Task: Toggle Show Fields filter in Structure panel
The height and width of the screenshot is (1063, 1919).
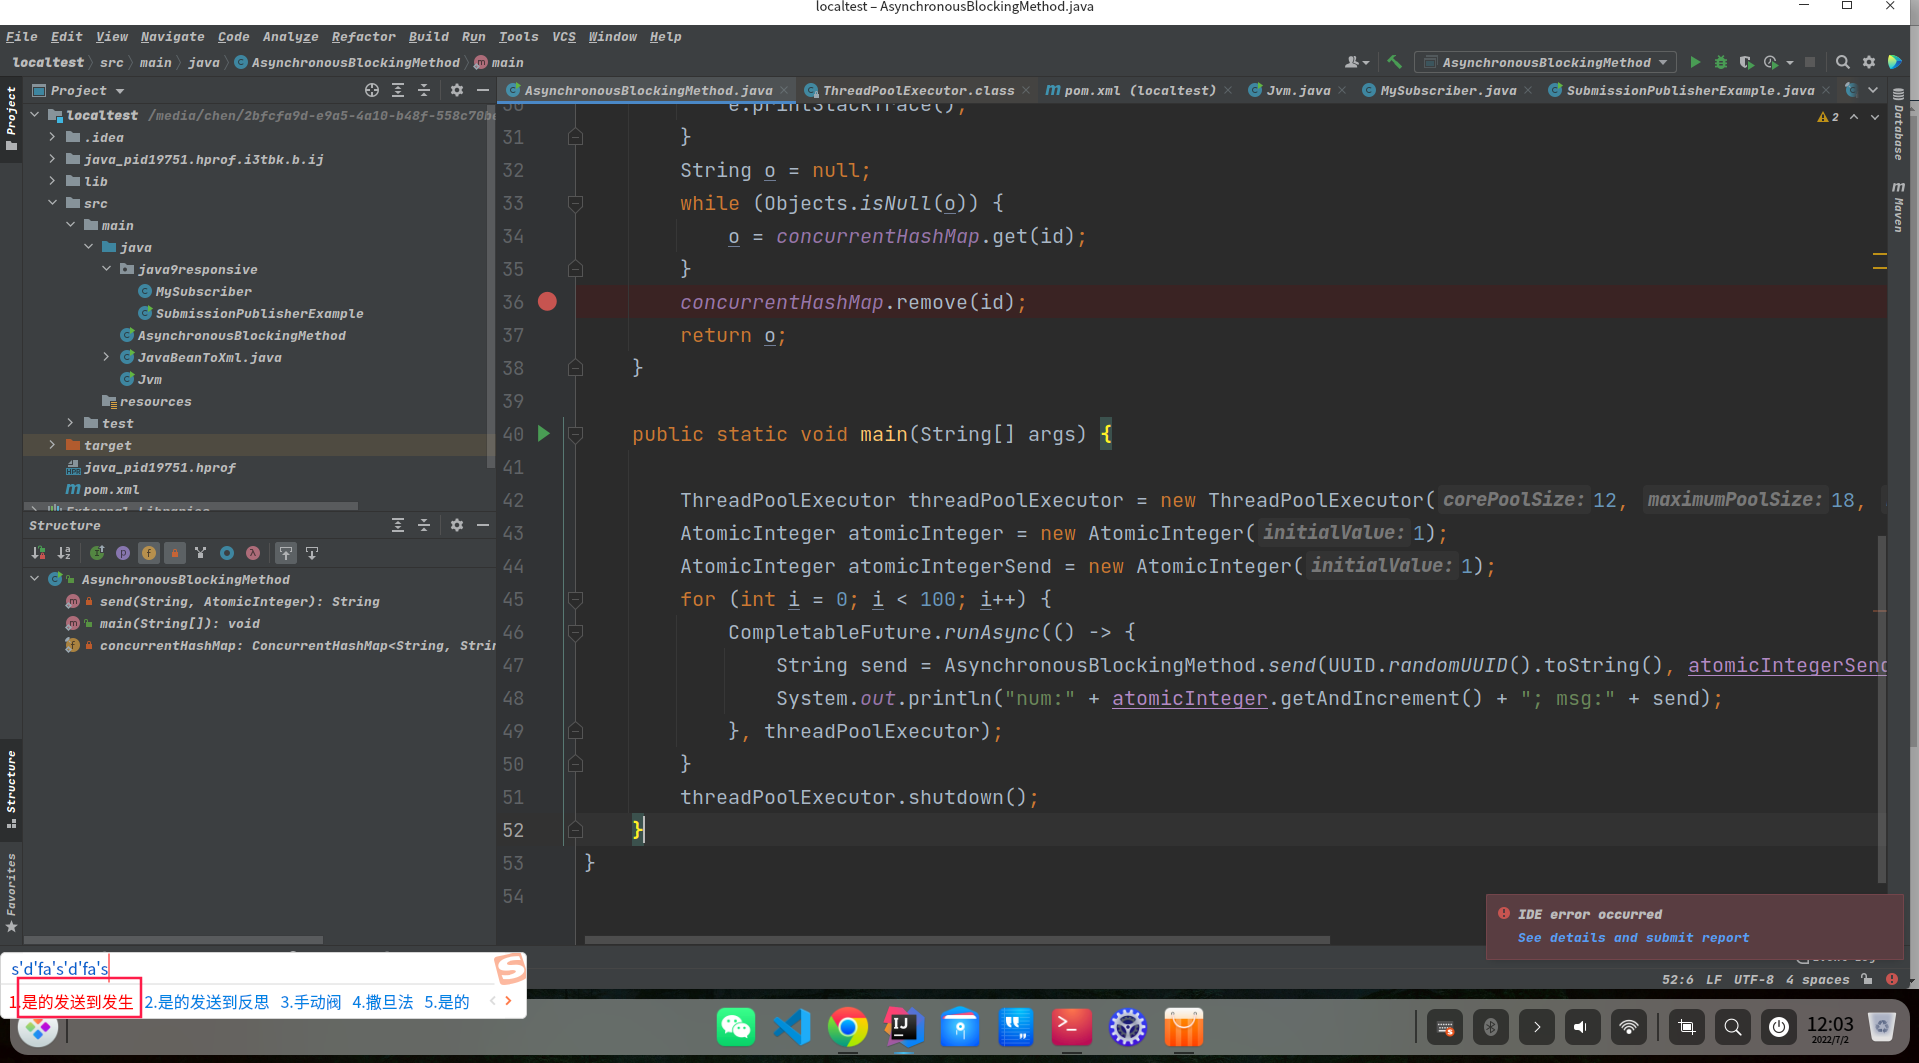Action: coord(149,553)
